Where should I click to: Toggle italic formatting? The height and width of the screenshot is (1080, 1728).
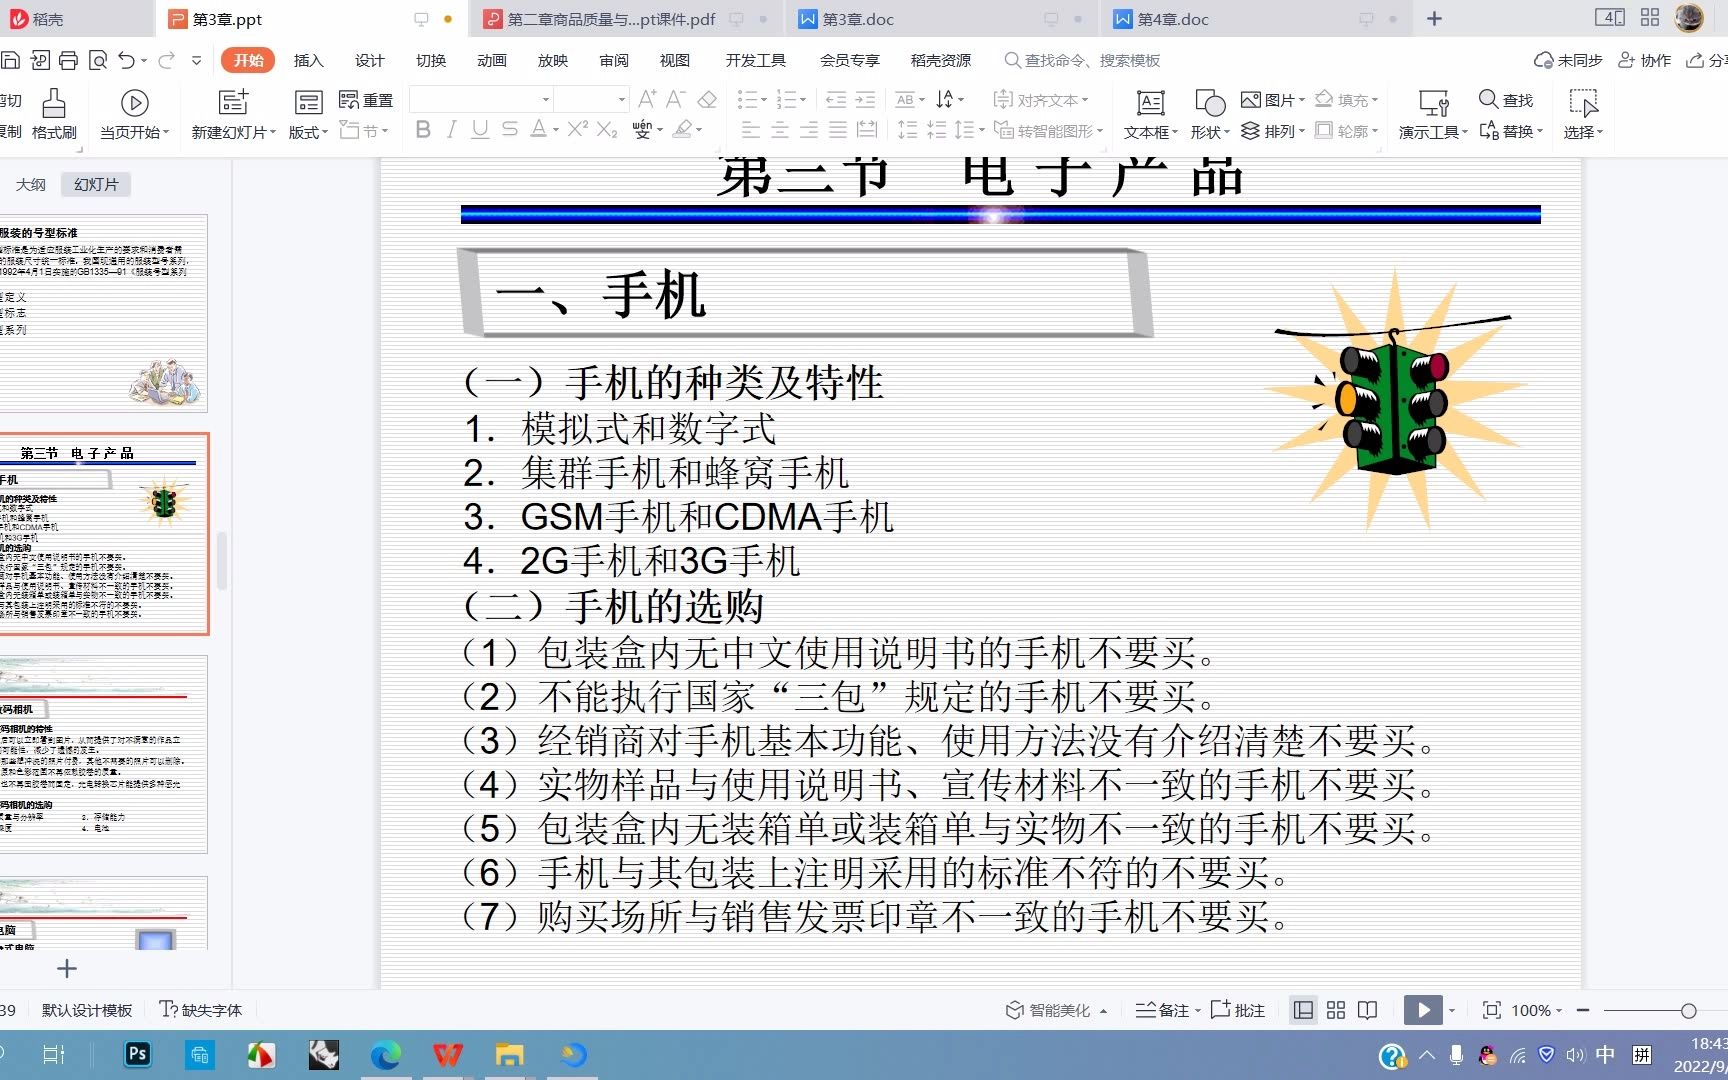coord(451,130)
